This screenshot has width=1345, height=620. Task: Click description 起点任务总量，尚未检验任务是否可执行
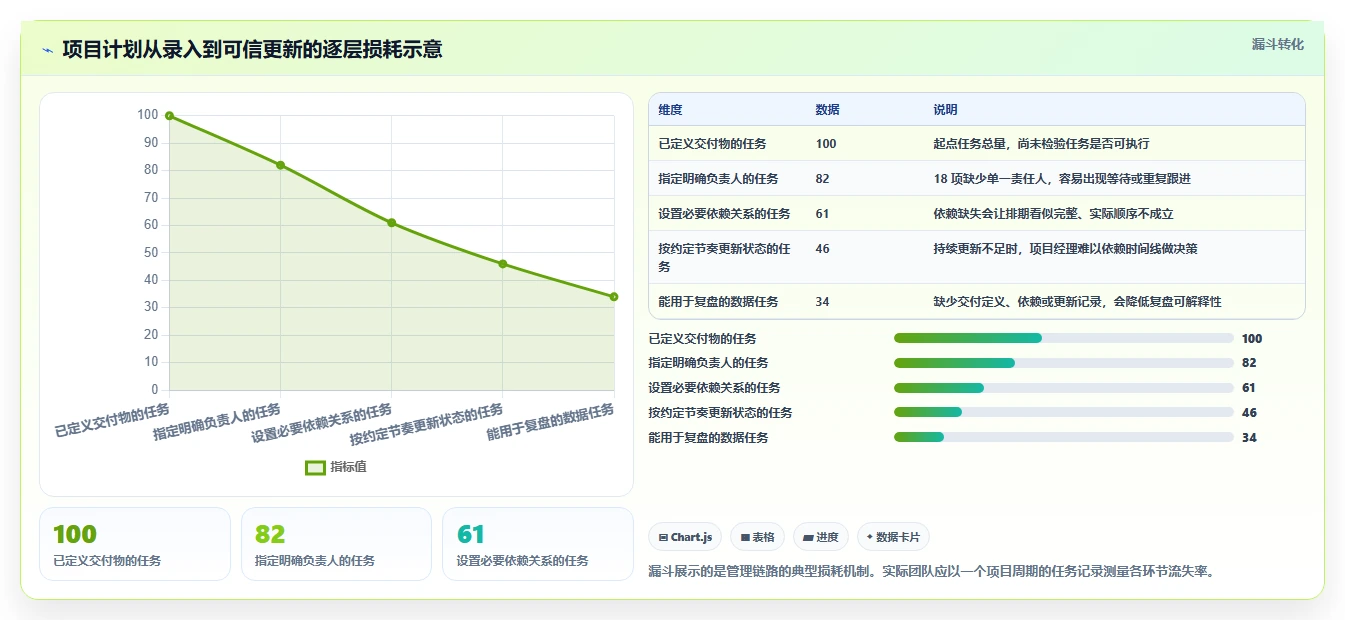(x=1041, y=144)
